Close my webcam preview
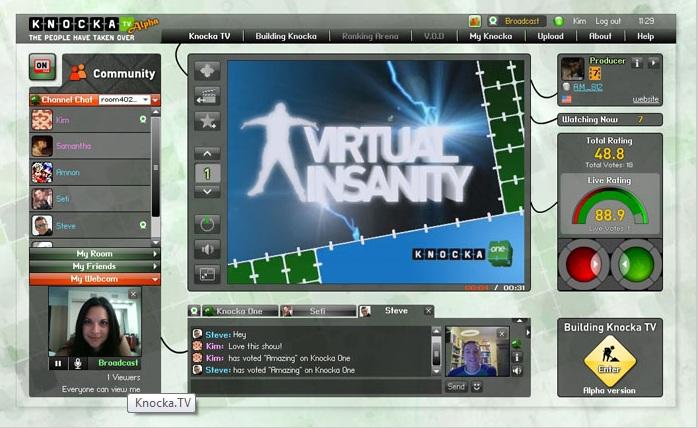Image resolution: width=698 pixels, height=428 pixels. 133,294
